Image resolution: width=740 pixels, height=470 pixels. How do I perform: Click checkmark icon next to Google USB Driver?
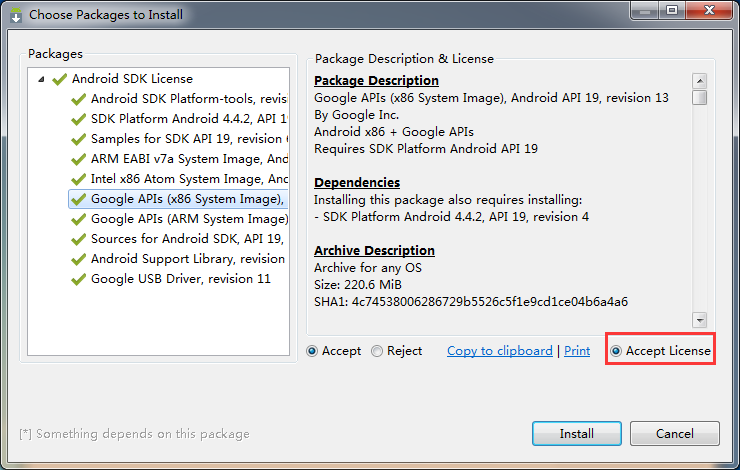click(78, 279)
